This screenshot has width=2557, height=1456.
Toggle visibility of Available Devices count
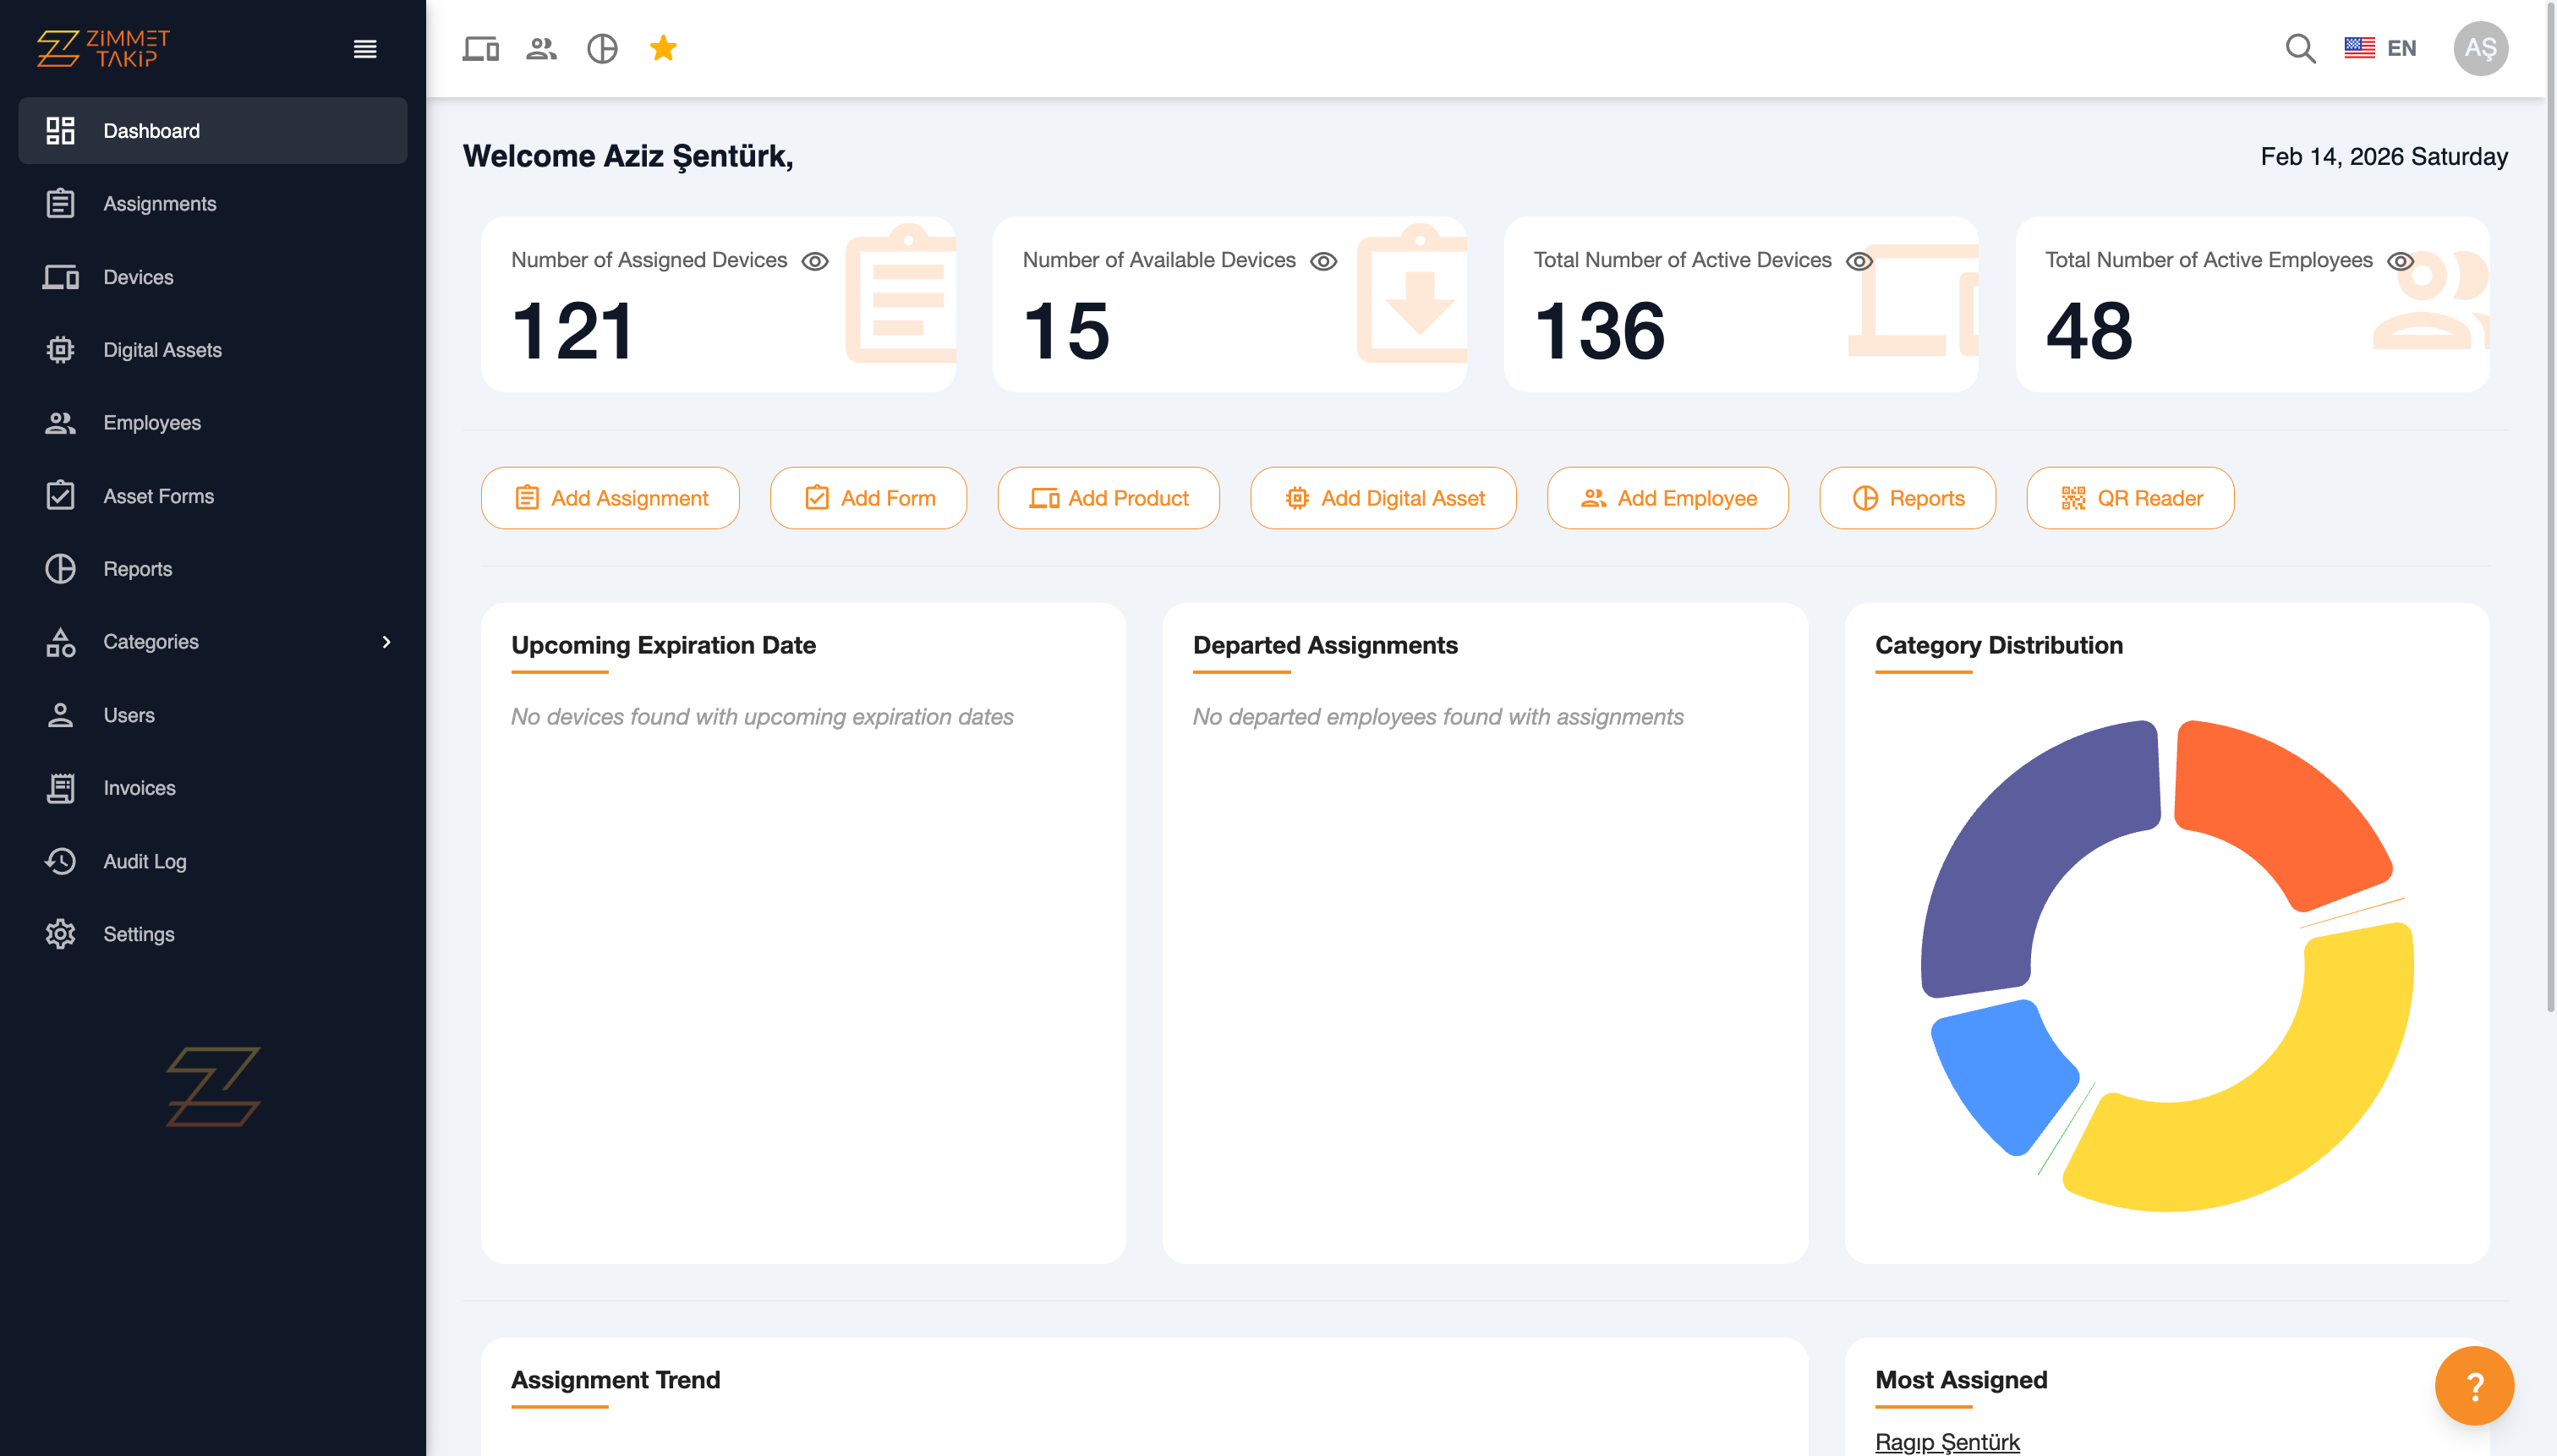click(x=1323, y=261)
